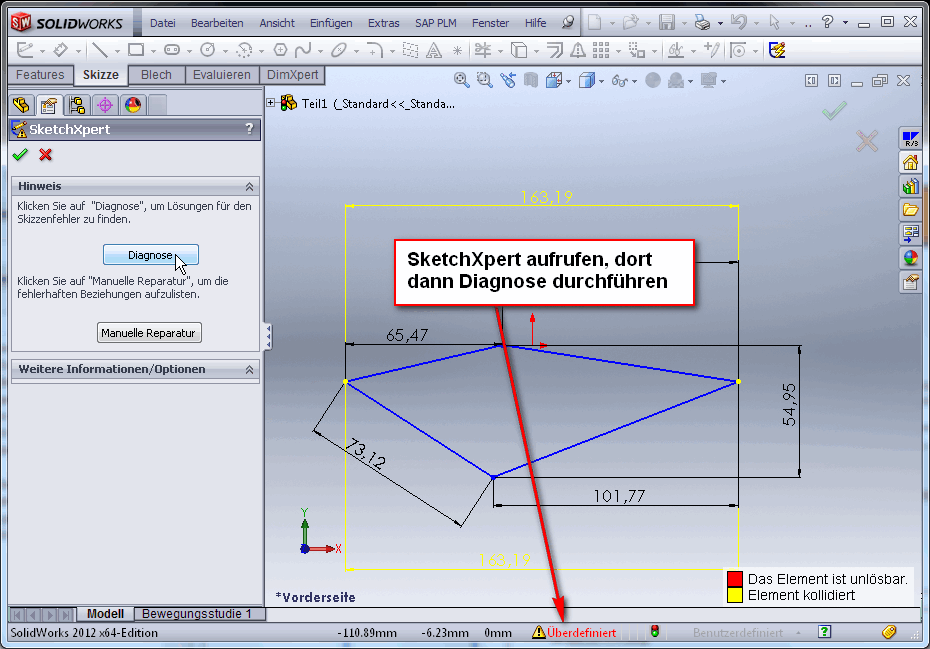Screen dimensions: 930x649
Task: Select the Rectangle sketch tool
Action: [x=136, y=50]
